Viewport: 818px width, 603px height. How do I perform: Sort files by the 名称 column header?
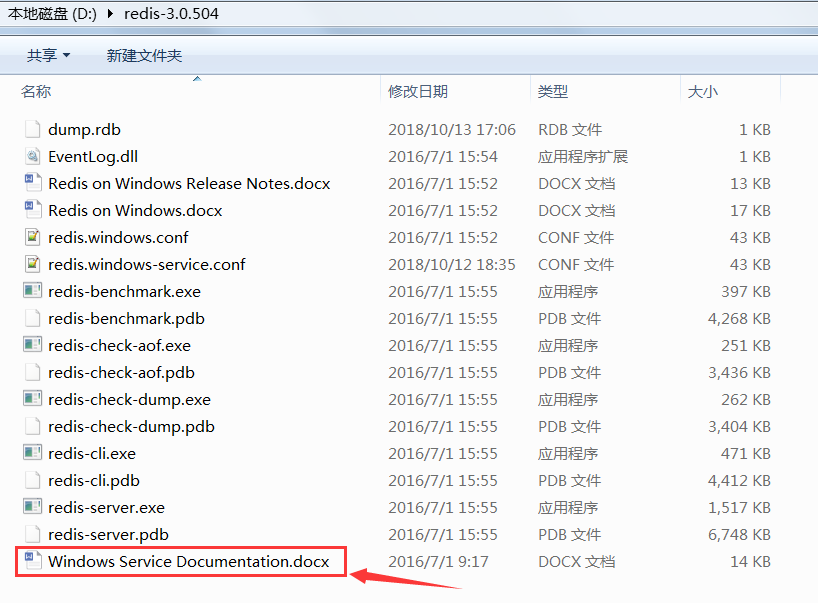(x=36, y=92)
